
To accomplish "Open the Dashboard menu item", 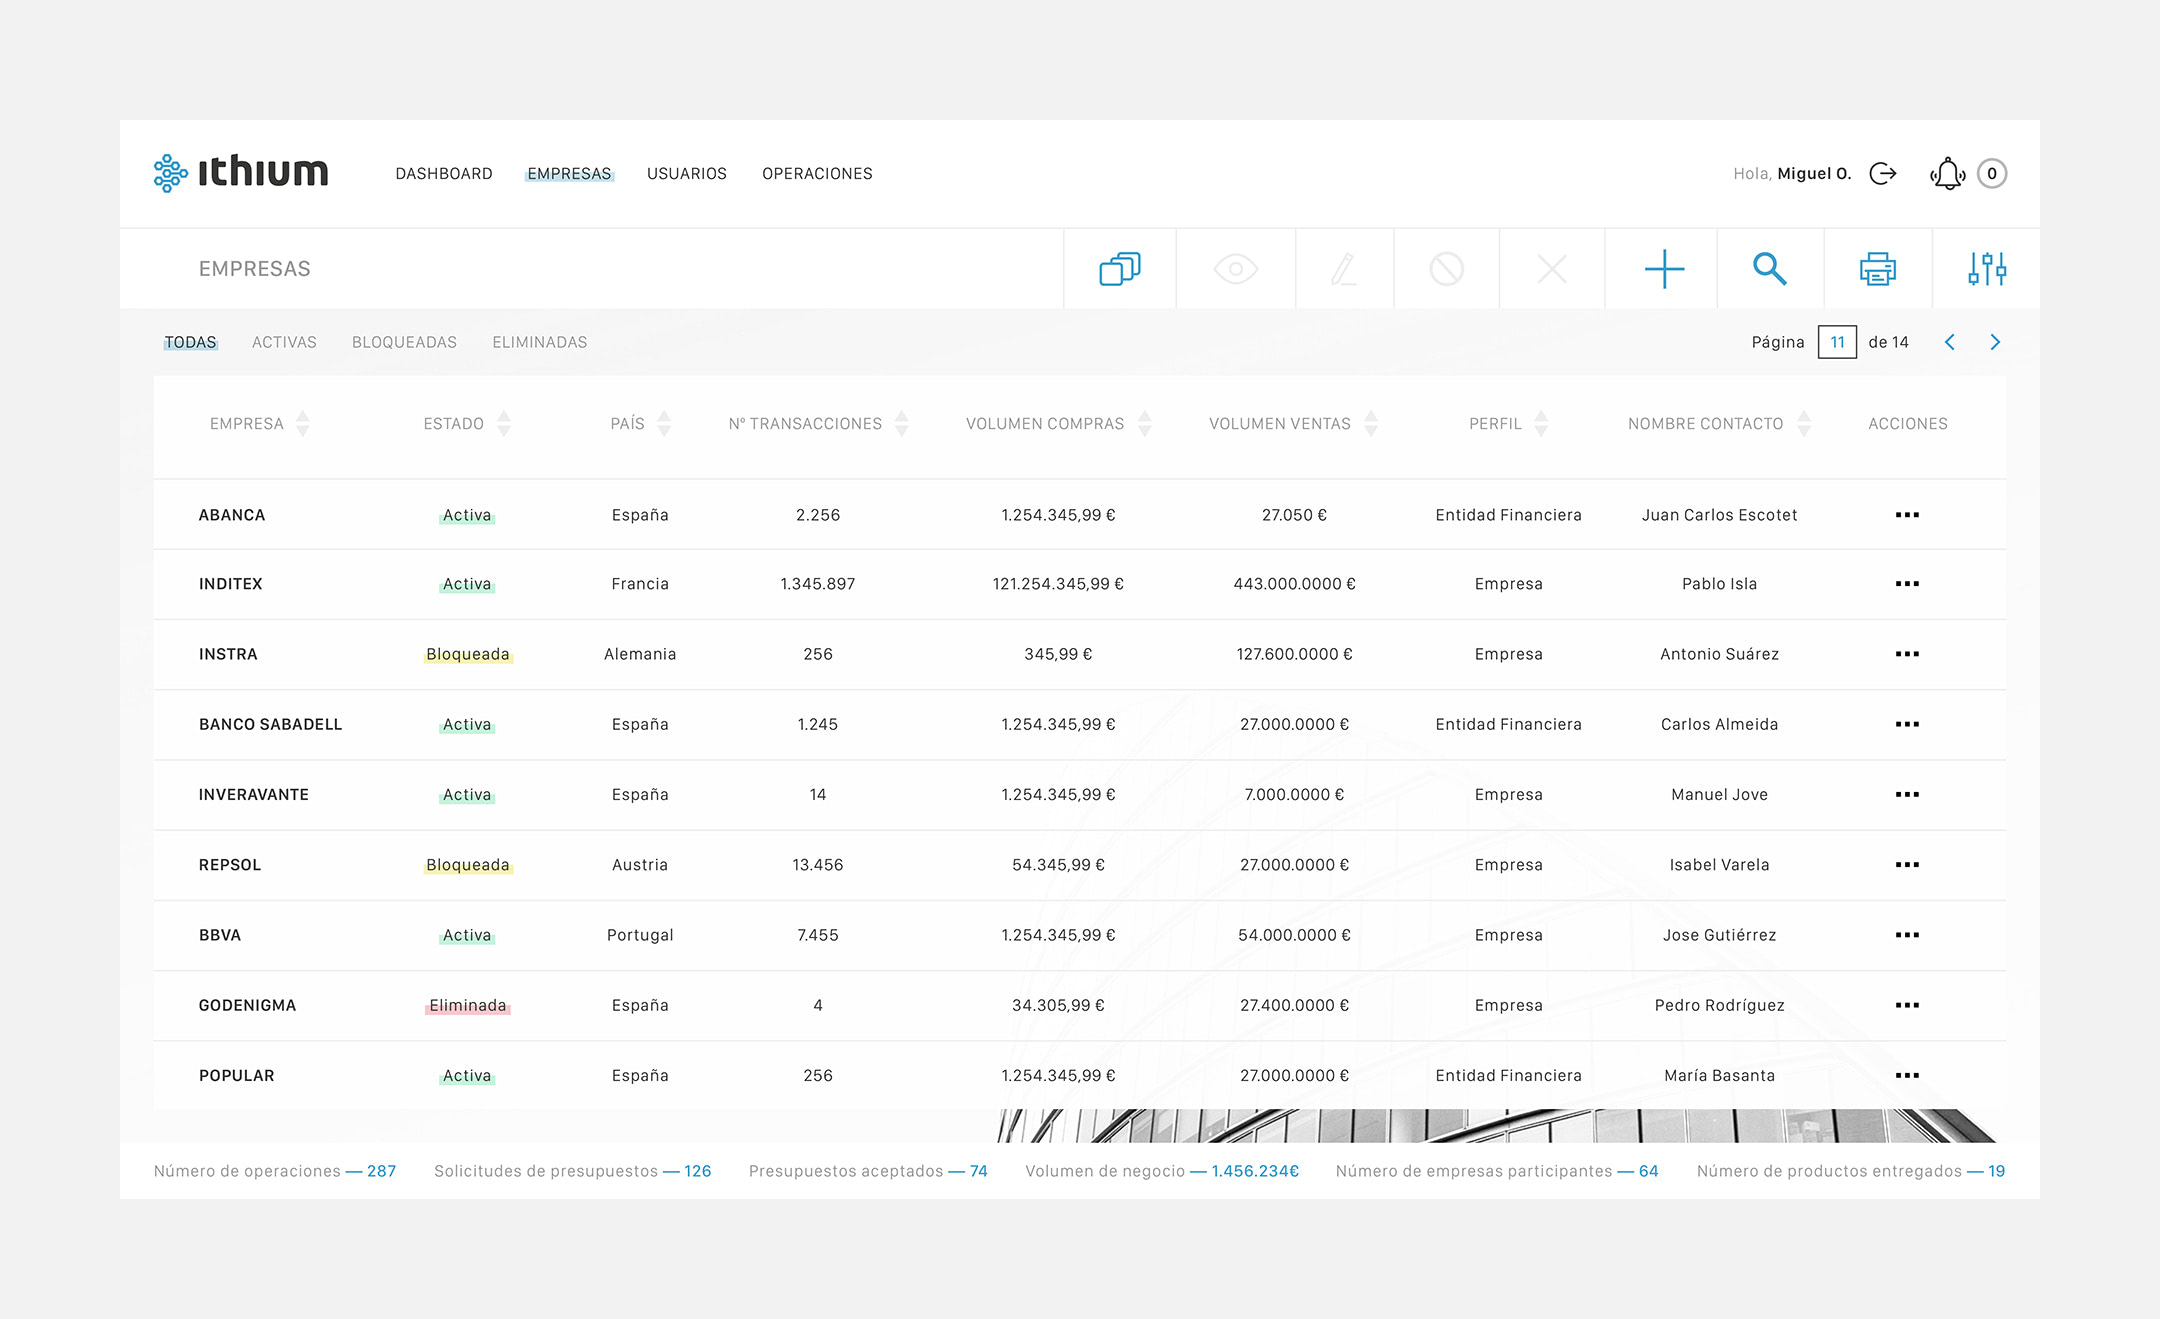I will coord(444,174).
